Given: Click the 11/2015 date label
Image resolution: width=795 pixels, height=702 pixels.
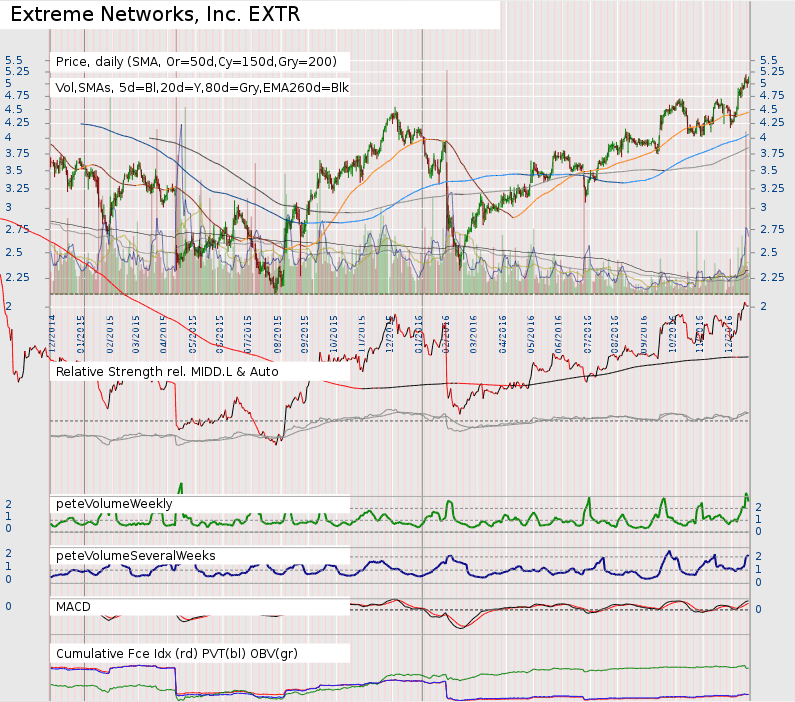Looking at the screenshot, I should [x=362, y=335].
